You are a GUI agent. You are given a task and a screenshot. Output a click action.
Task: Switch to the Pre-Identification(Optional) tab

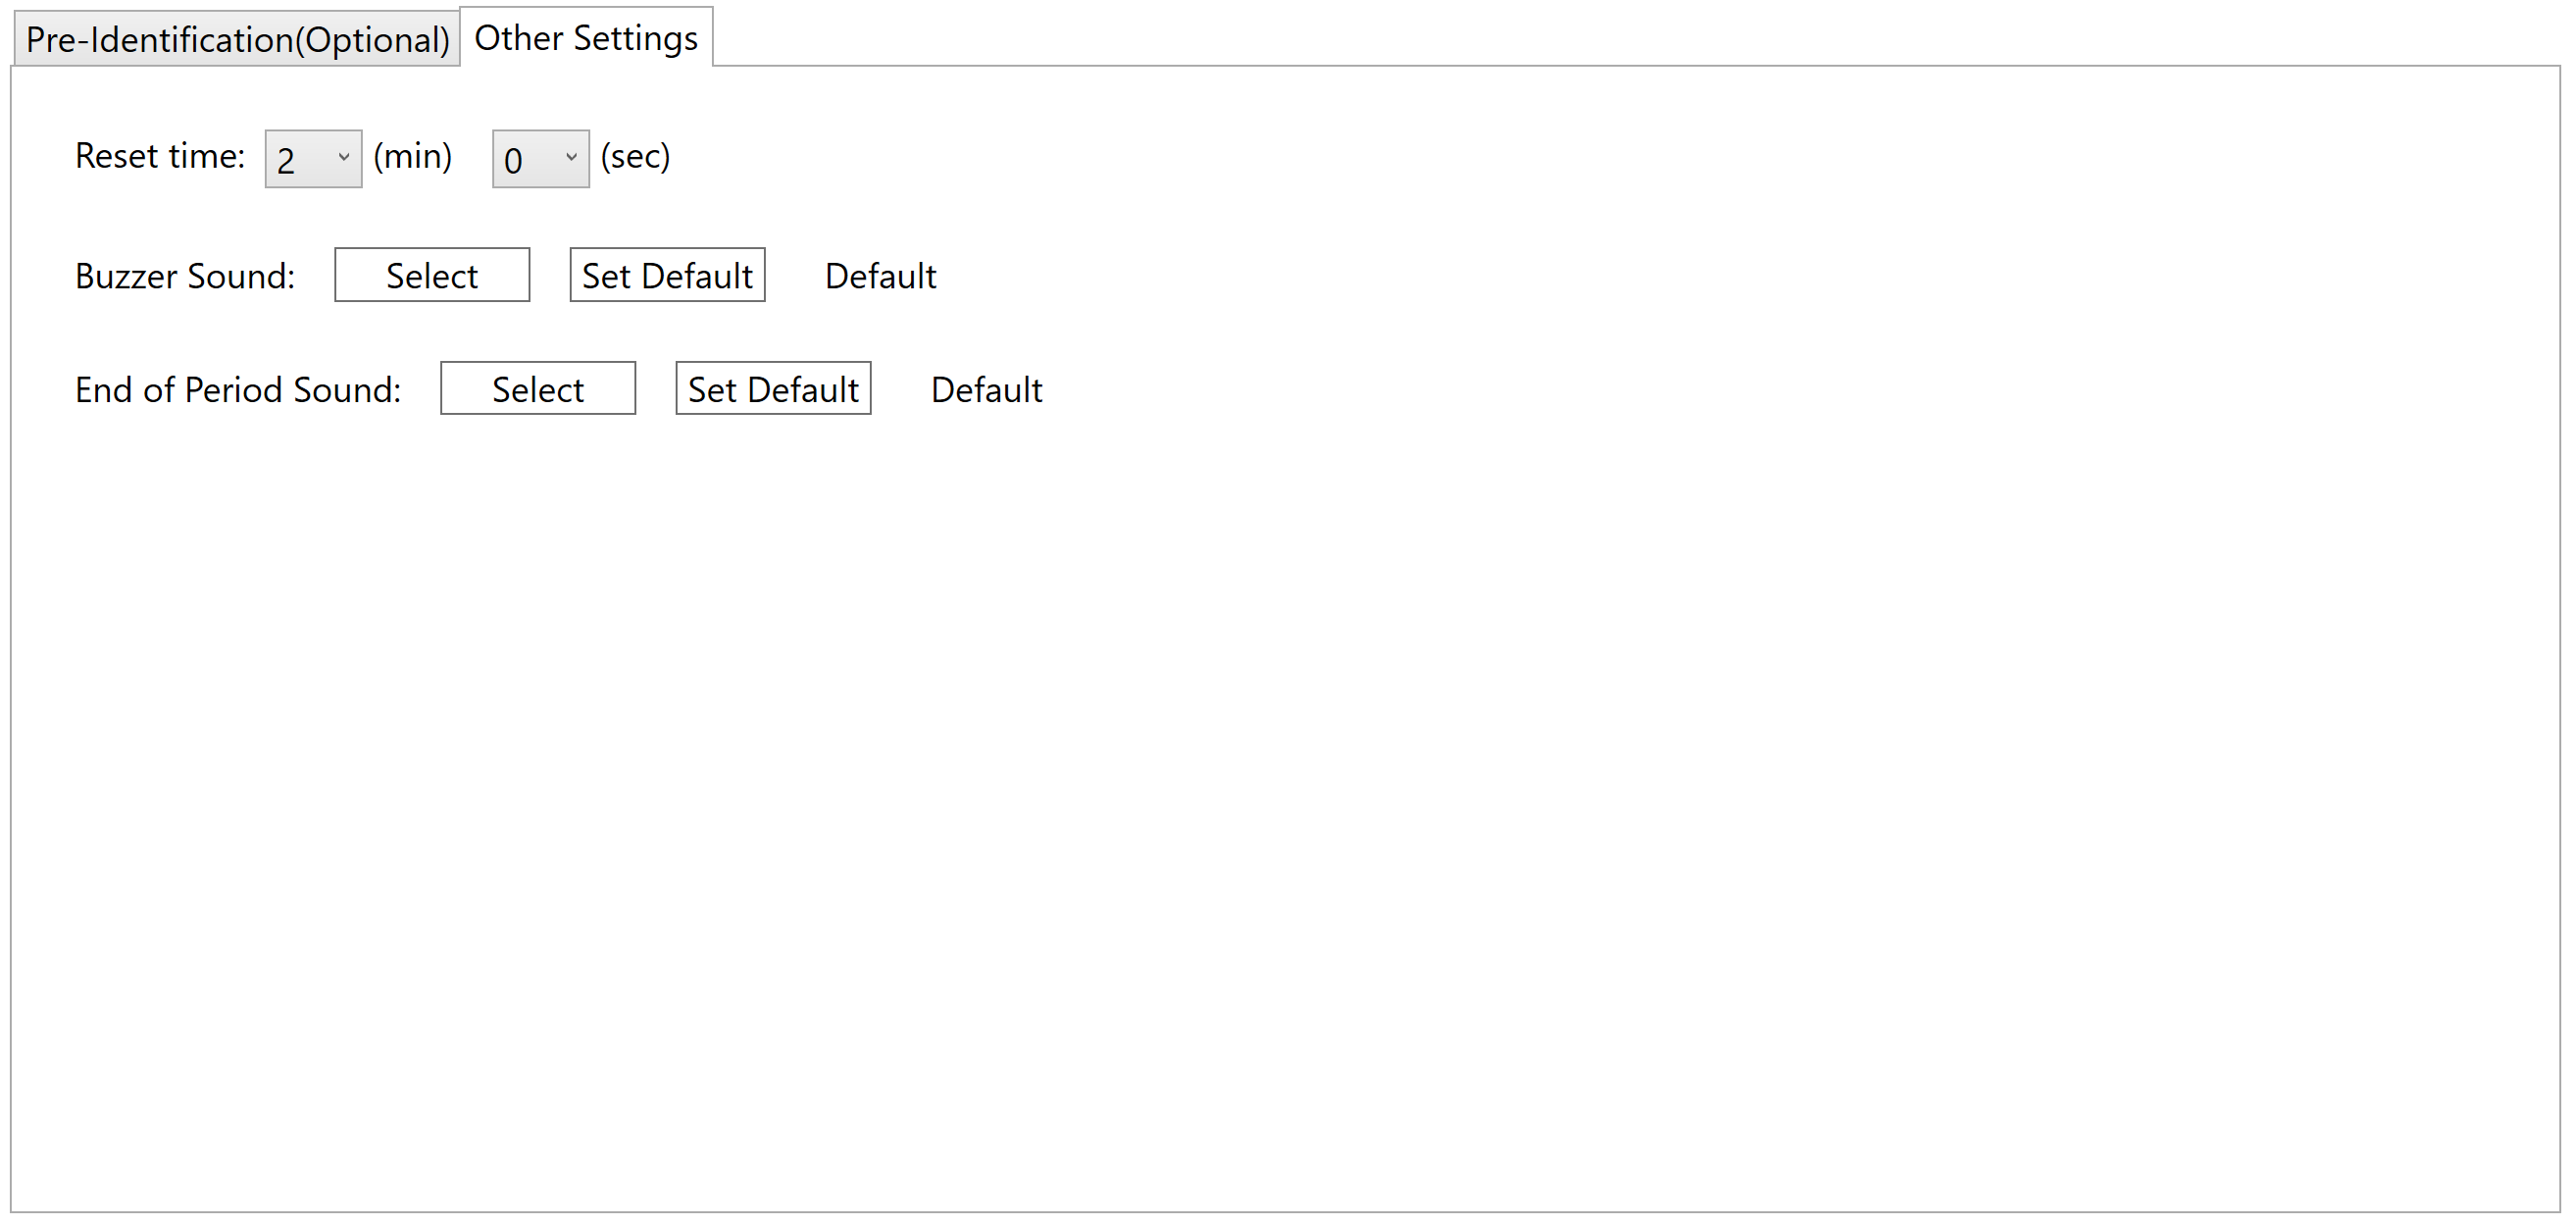tap(237, 39)
